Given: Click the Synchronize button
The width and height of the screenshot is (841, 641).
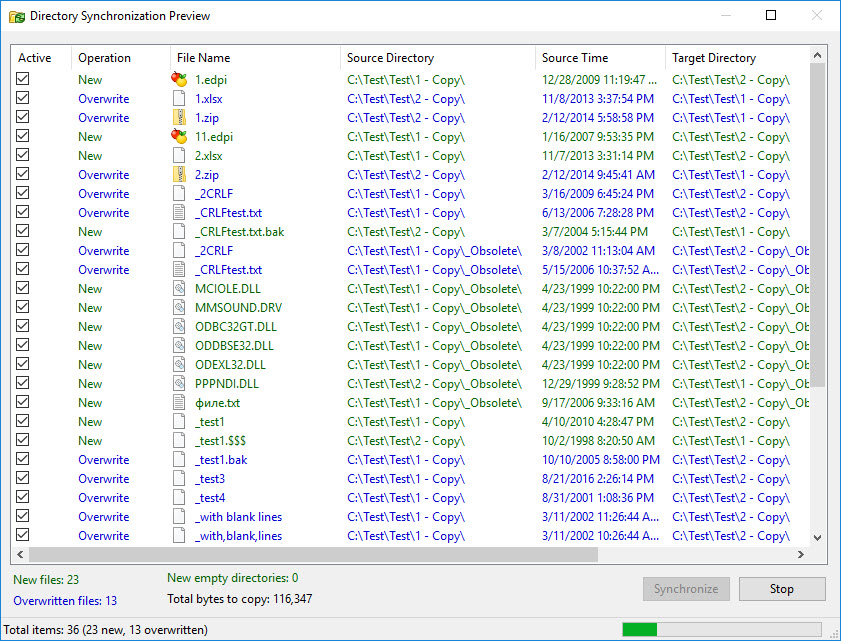Looking at the screenshot, I should pos(686,589).
